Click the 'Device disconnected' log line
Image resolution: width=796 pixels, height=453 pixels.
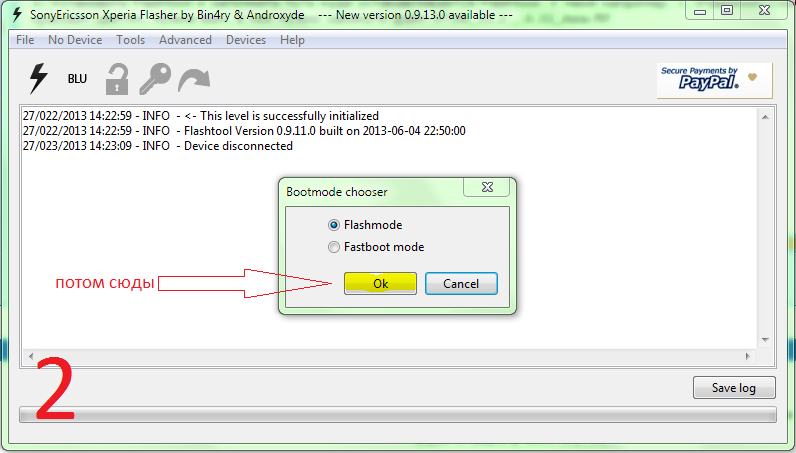point(158,146)
